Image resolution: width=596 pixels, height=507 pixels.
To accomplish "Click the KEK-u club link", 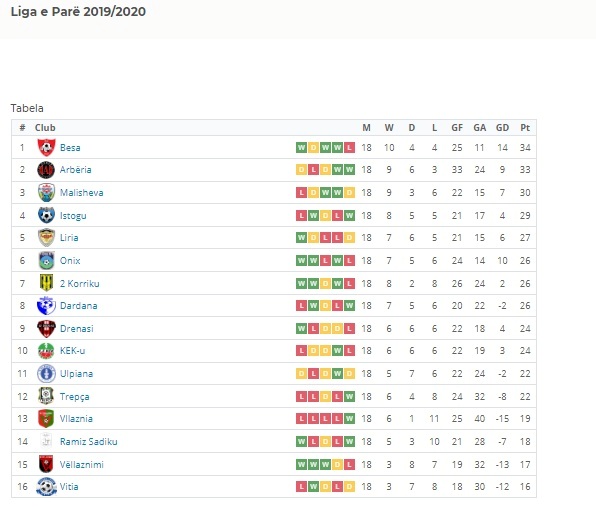I will [x=72, y=350].
